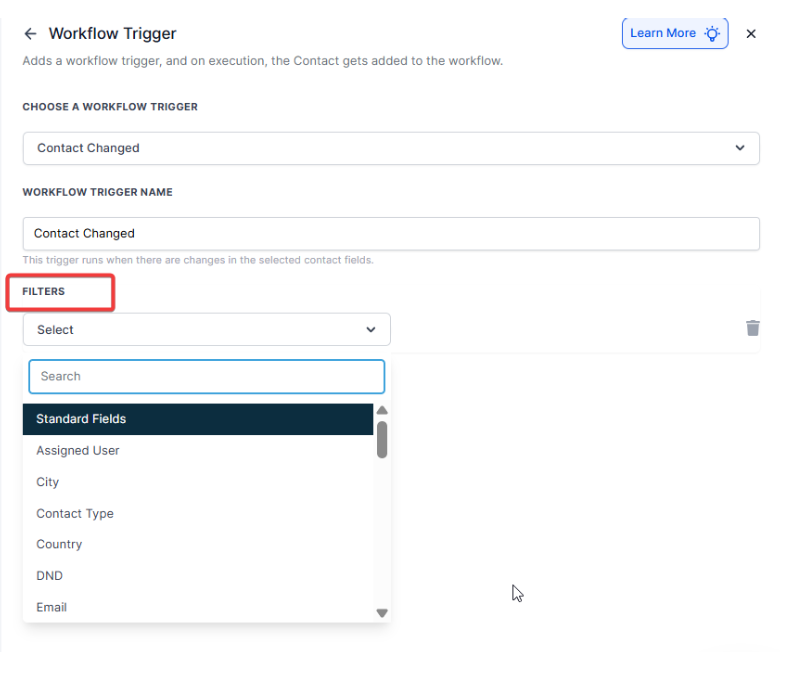
Task: Delete the filter with the trash icon
Action: pyautogui.click(x=753, y=328)
